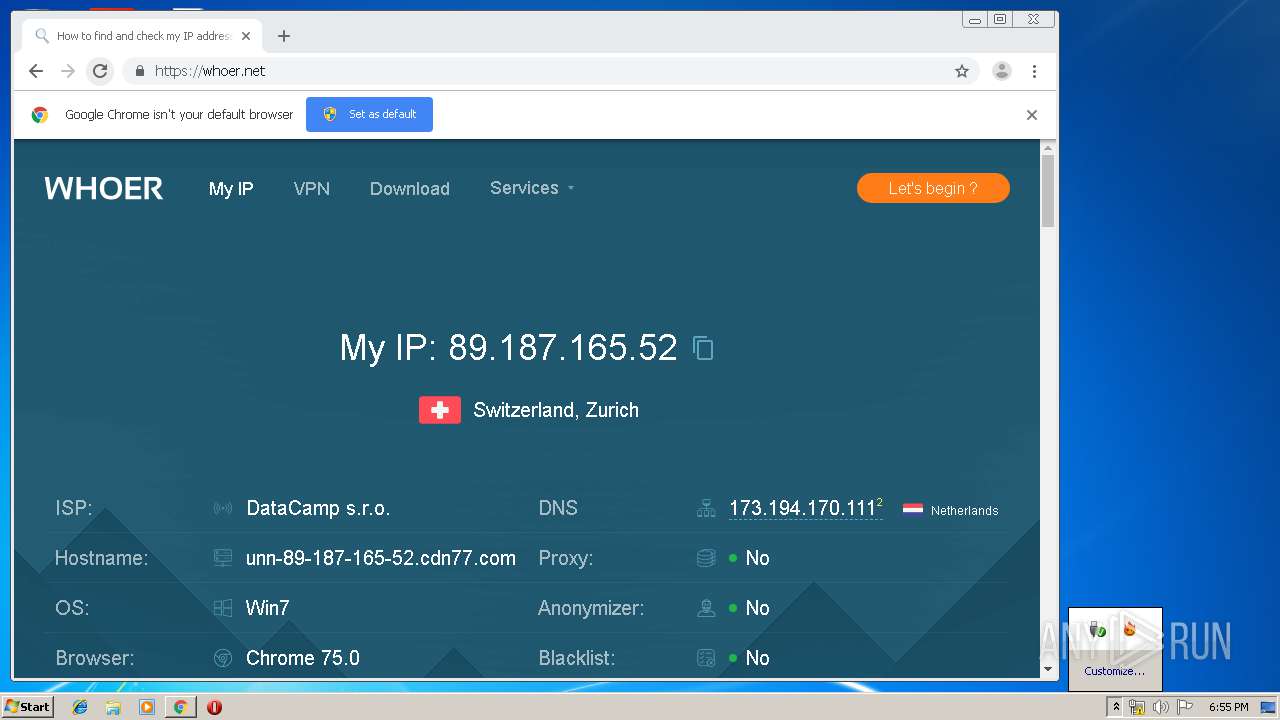Reload the whoer.net page
The width and height of the screenshot is (1280, 720).
coord(100,71)
